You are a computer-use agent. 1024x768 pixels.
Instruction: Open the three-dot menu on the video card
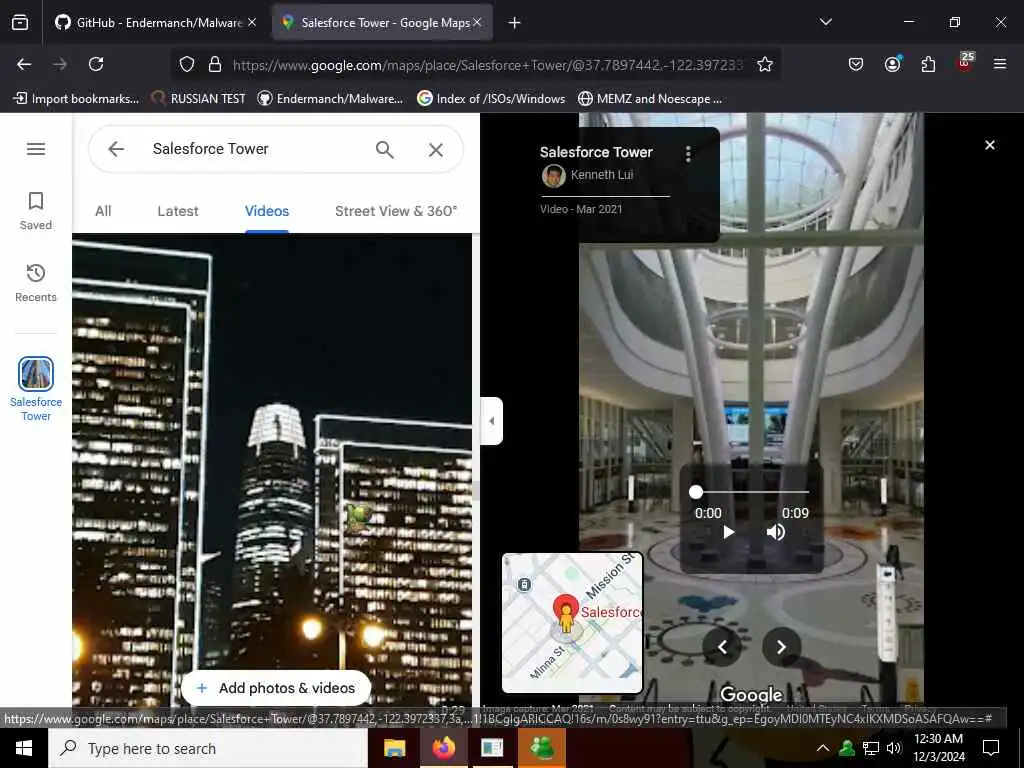click(x=688, y=153)
